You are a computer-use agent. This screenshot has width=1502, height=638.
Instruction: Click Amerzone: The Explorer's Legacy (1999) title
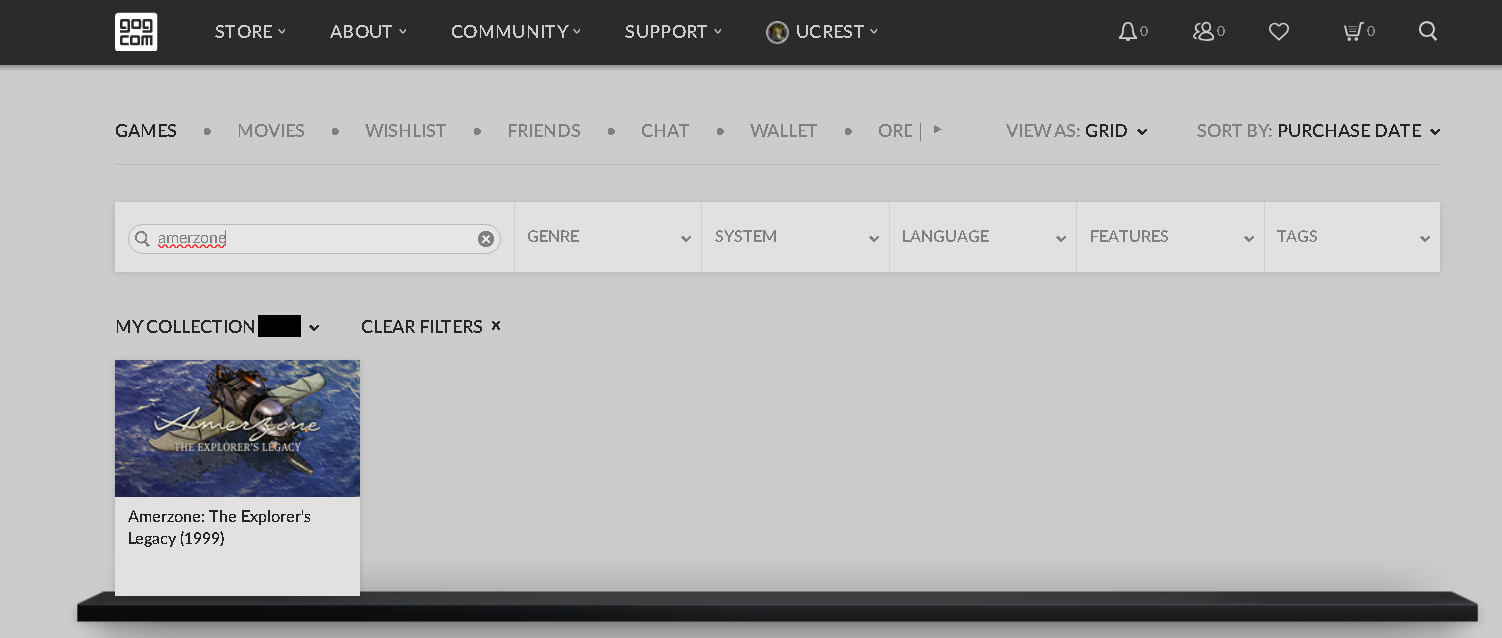219,527
